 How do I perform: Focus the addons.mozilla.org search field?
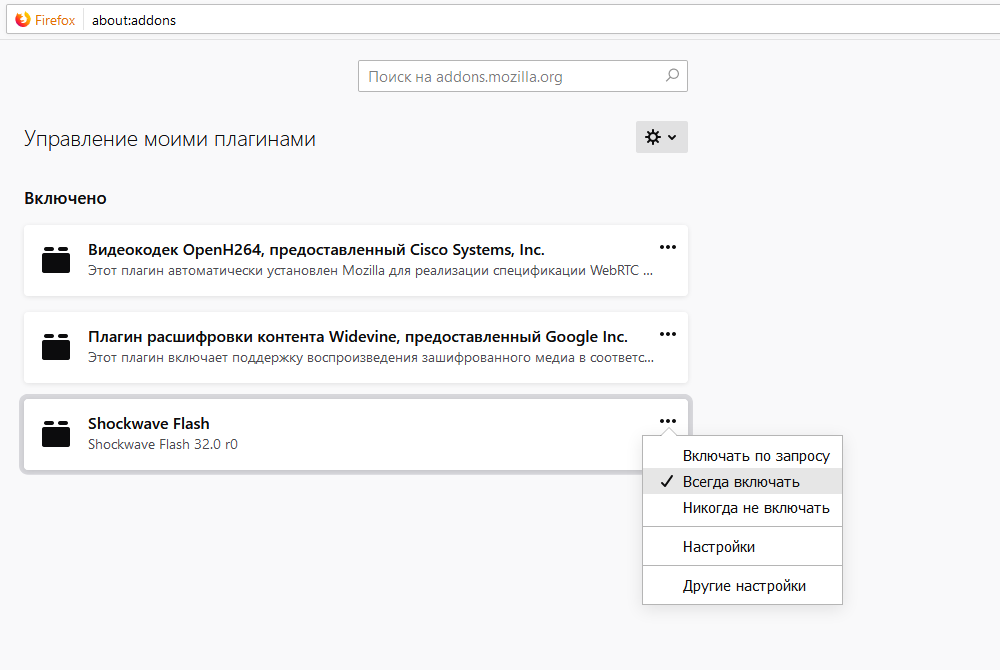pyautogui.click(x=510, y=76)
